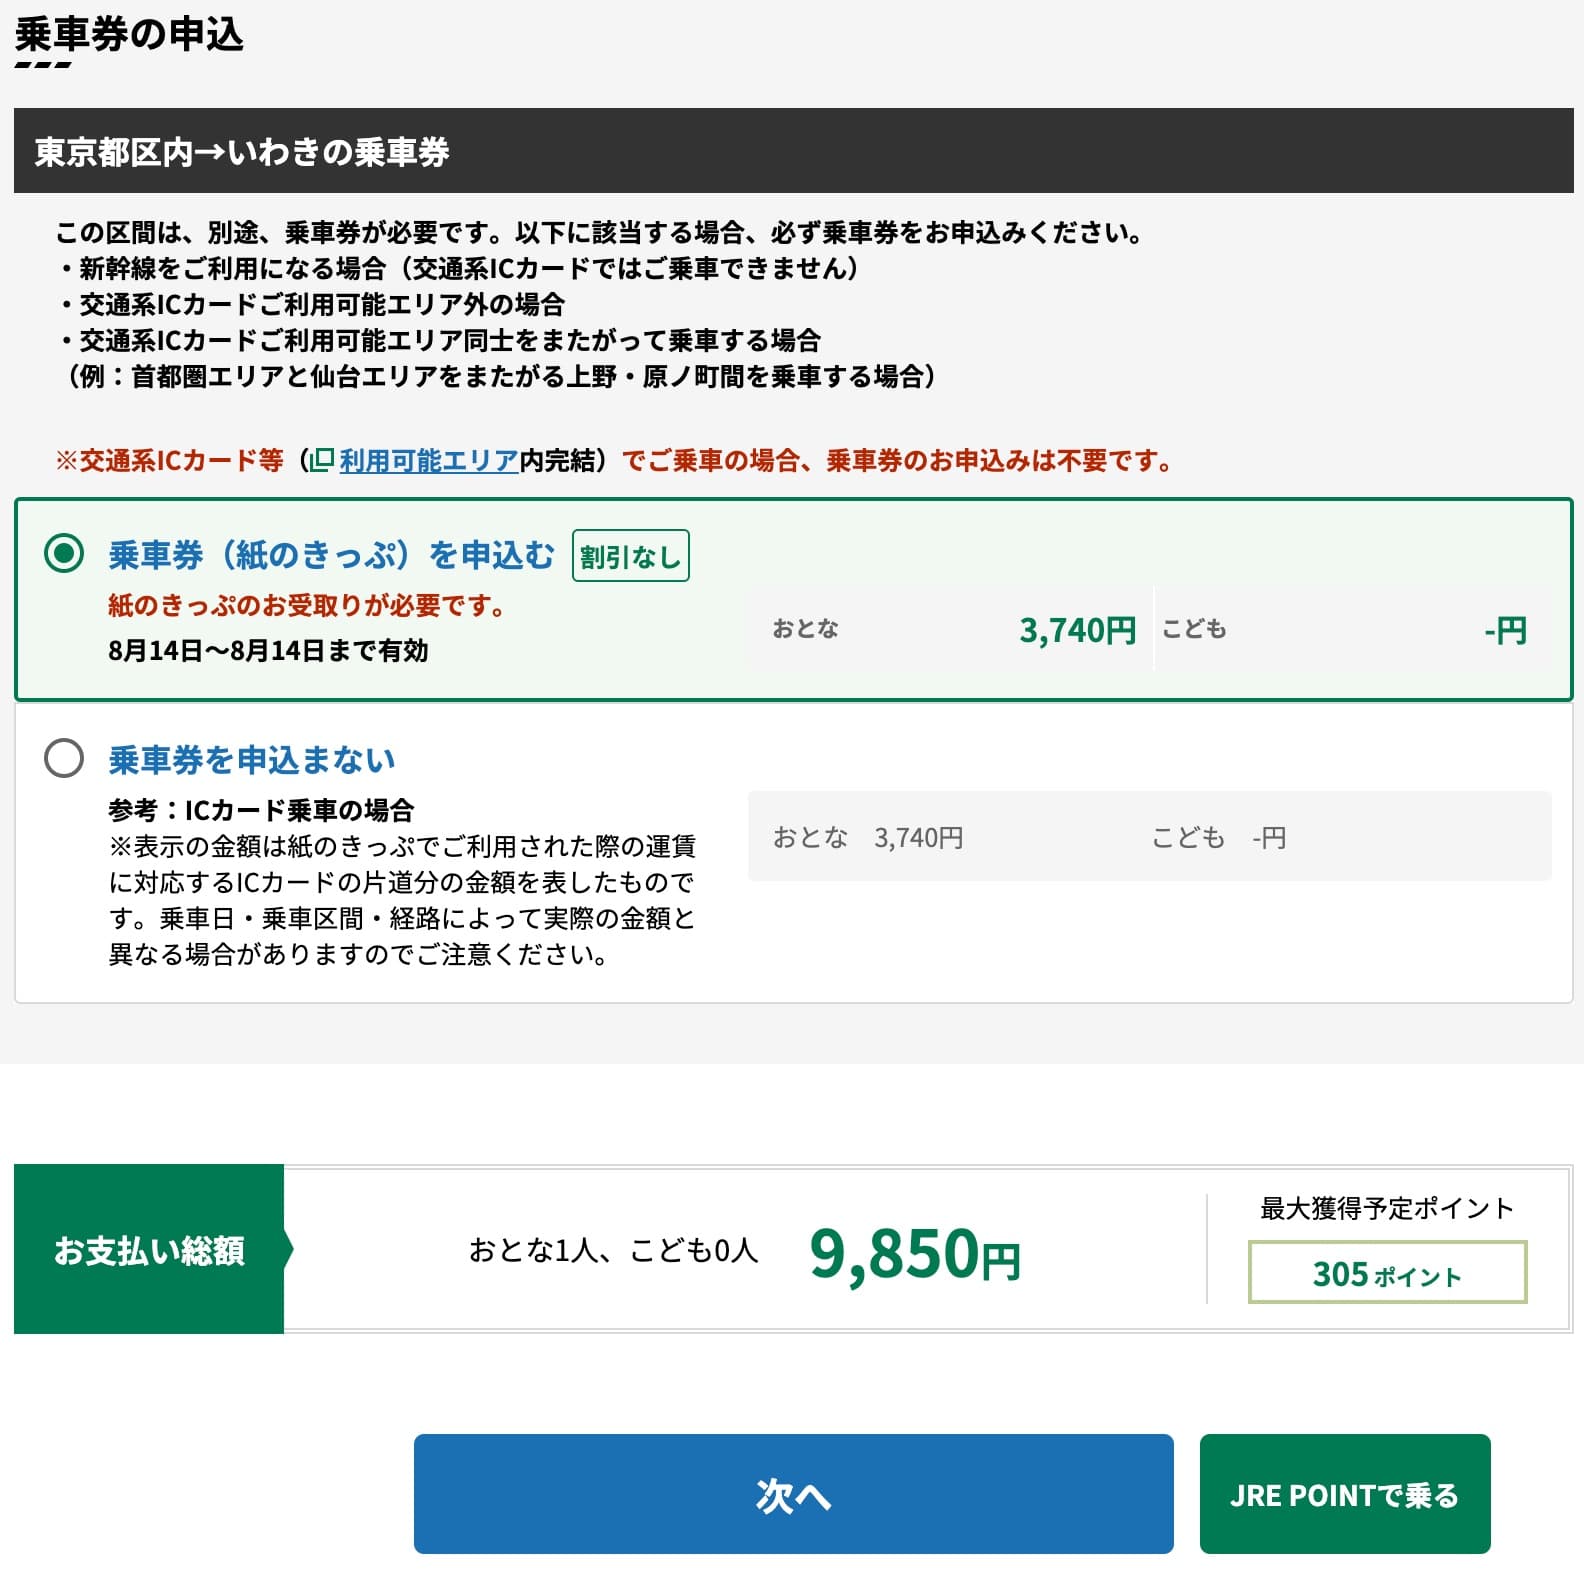Click the 8月14日～8月14日まで有効 validity text
The height and width of the screenshot is (1574, 1584).
tap(268, 651)
